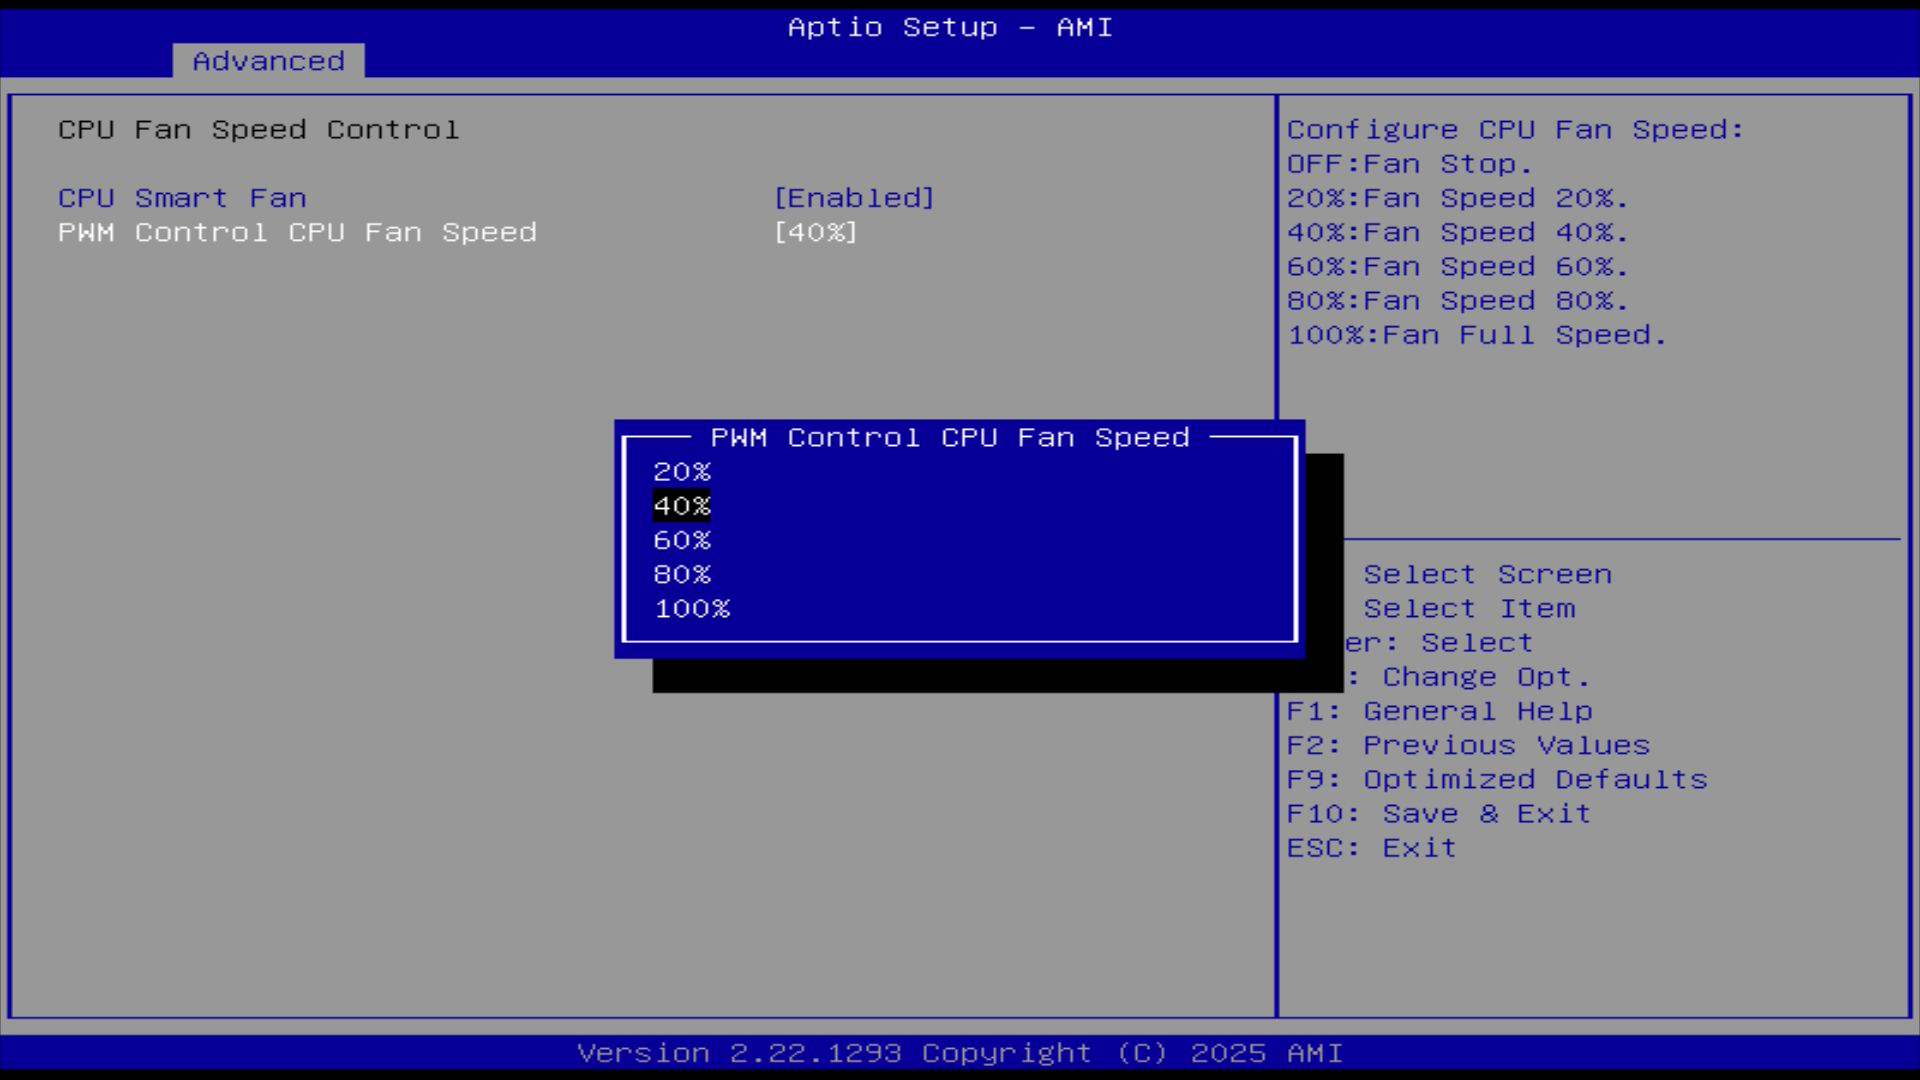Open the Advanced tab

coord(268,61)
